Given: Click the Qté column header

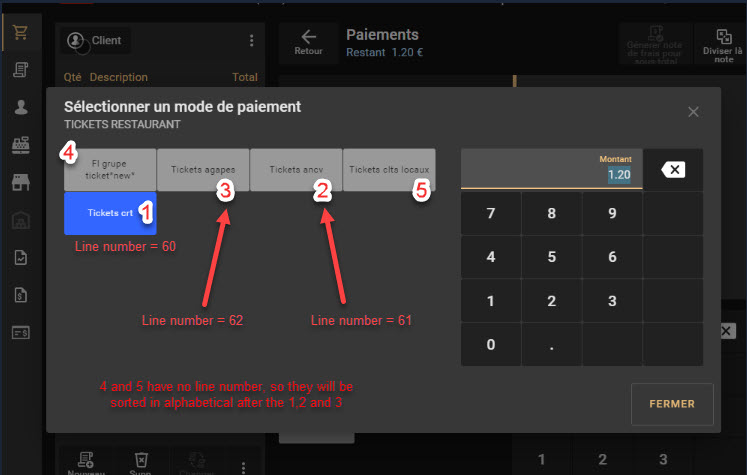Looking at the screenshot, I should click(72, 77).
